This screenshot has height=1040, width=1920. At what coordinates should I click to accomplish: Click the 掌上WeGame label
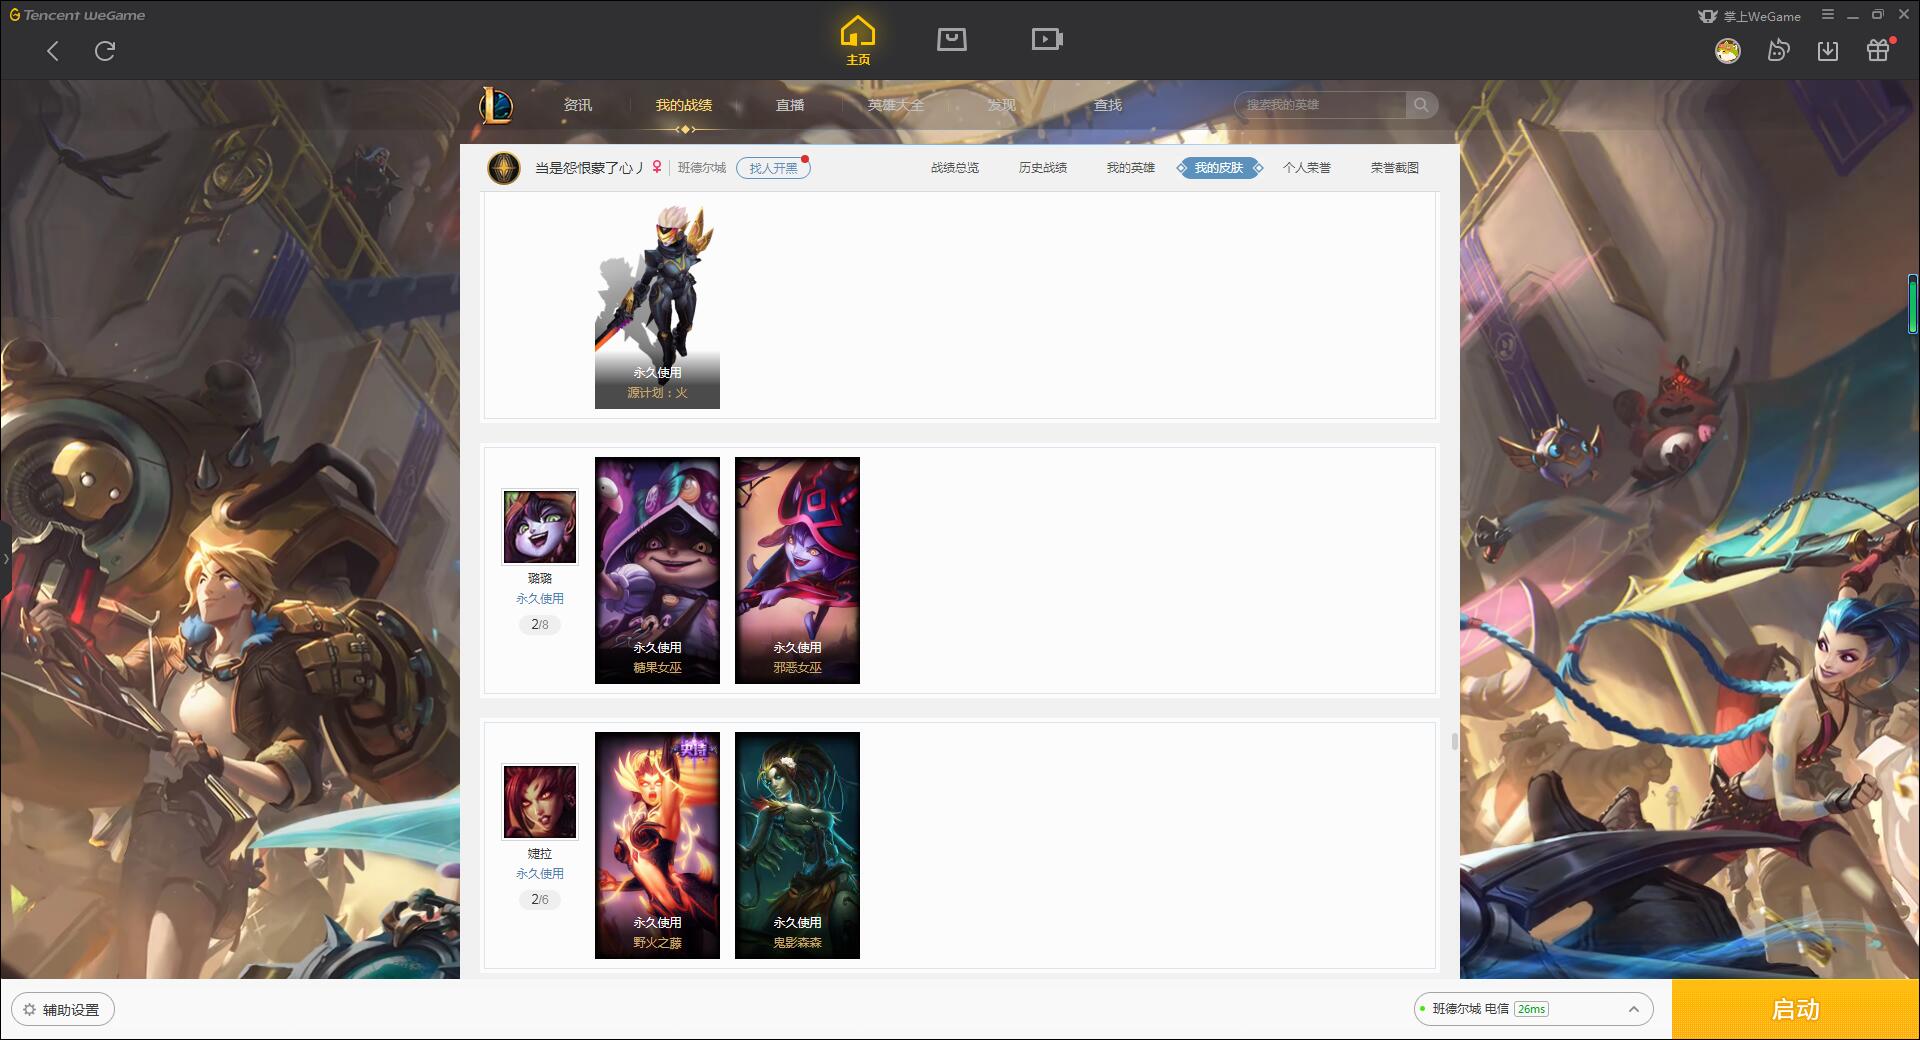click(1762, 16)
